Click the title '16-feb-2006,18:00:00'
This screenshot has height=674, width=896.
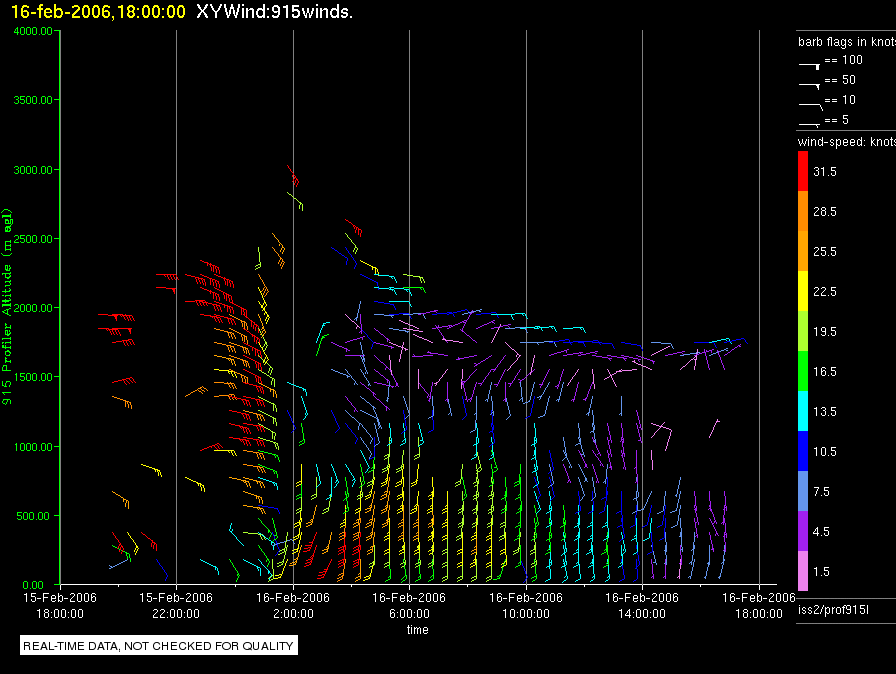pos(98,11)
